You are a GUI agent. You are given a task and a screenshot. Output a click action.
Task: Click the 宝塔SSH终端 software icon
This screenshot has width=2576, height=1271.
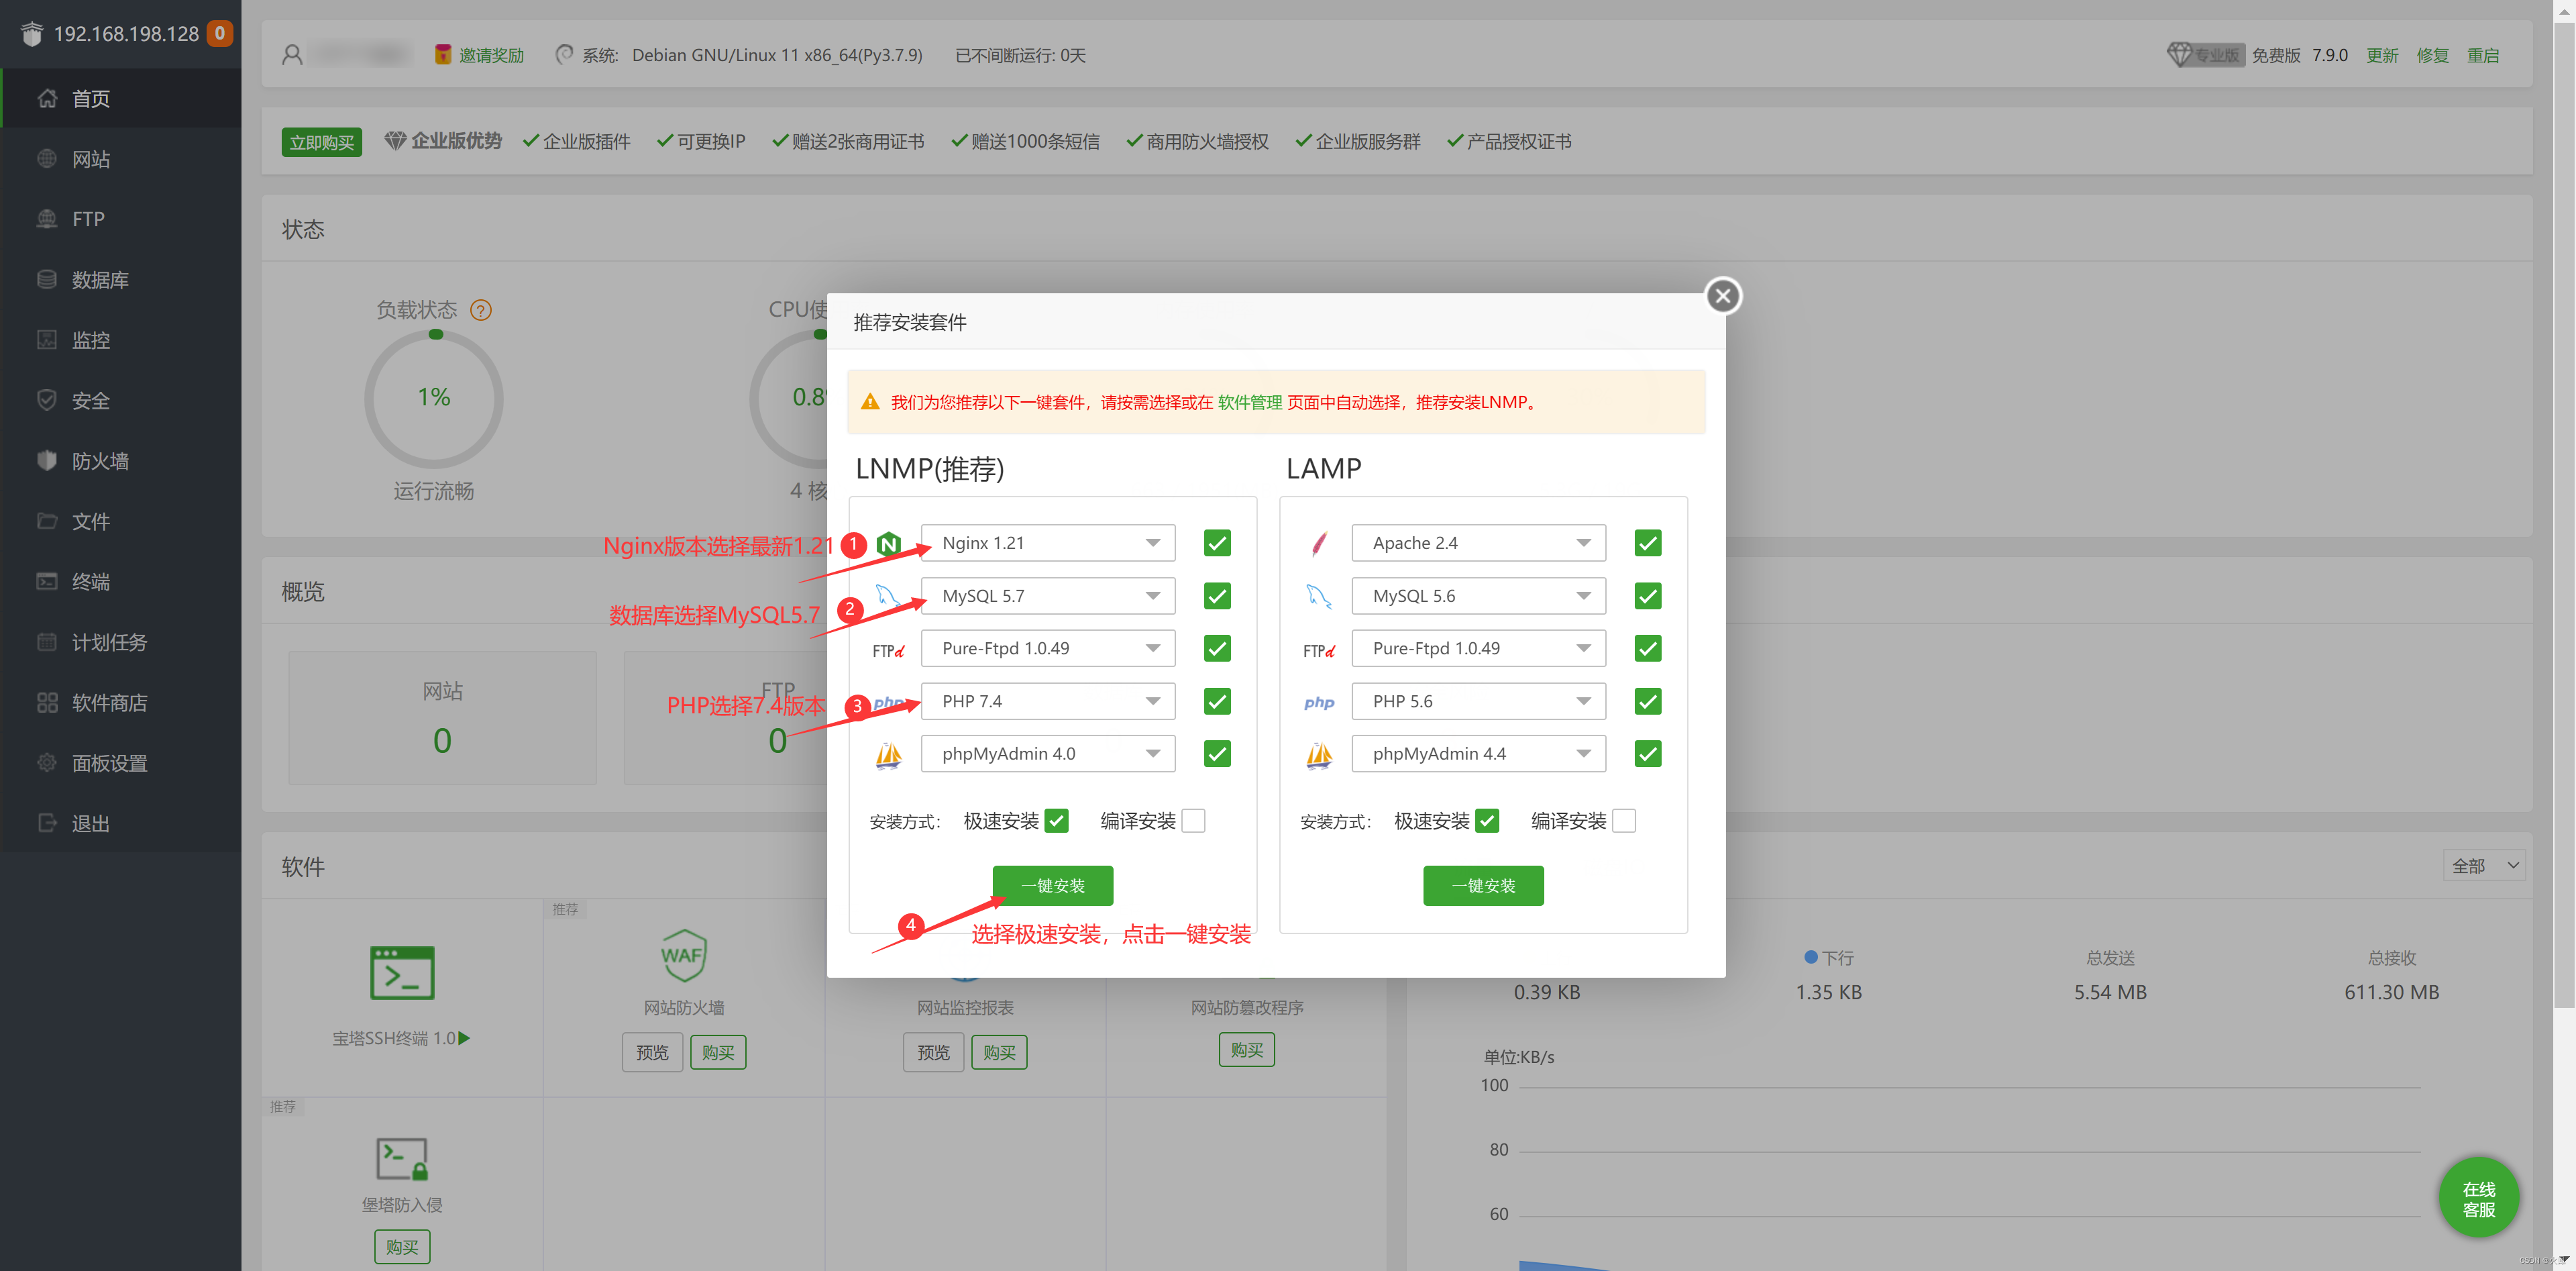coord(402,973)
